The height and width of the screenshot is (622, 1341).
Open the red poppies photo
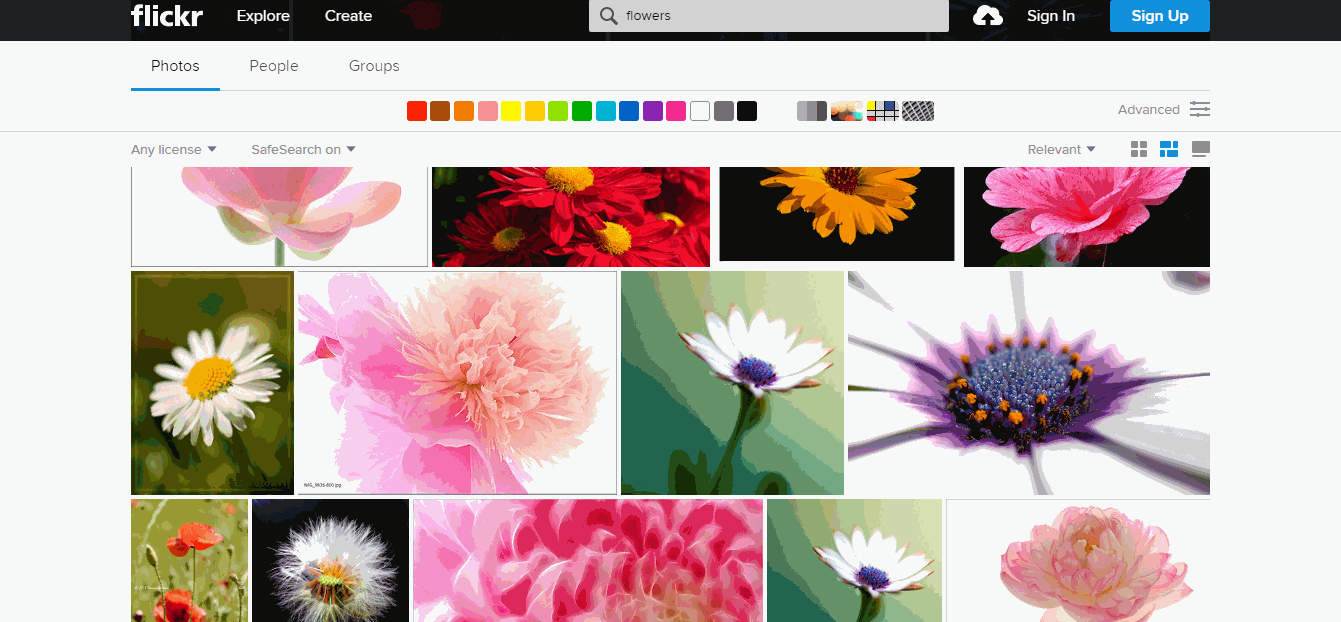[189, 561]
